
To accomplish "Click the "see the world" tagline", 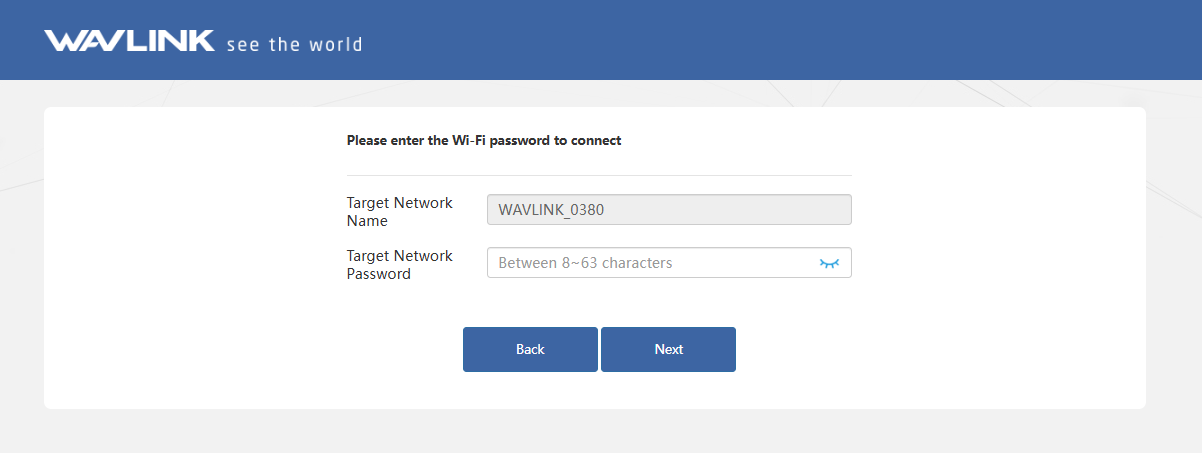I will [x=294, y=44].
